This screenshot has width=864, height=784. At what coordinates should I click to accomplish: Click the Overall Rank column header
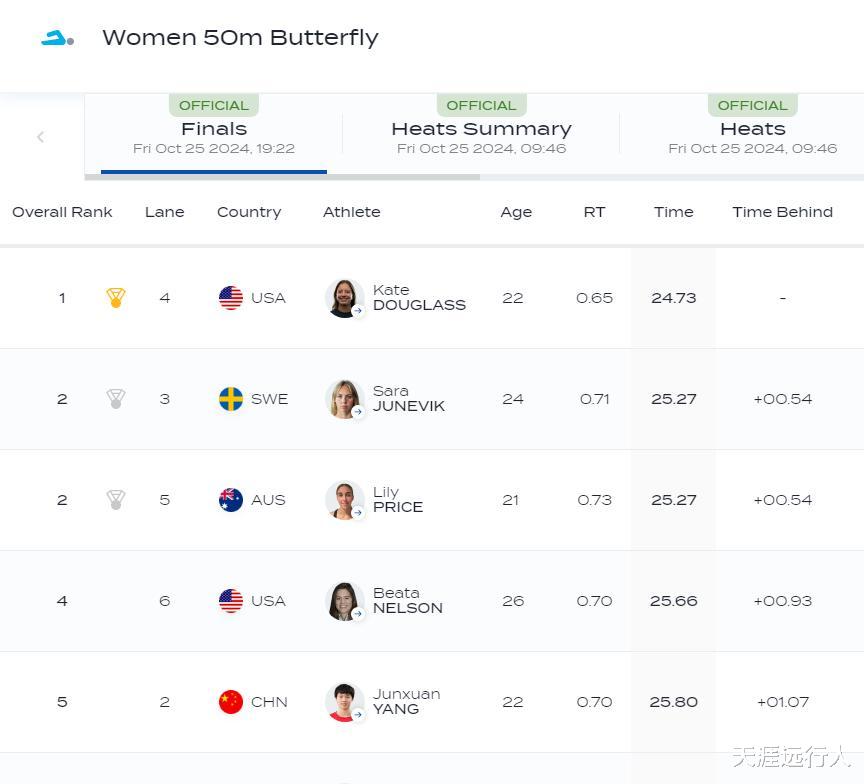click(62, 212)
